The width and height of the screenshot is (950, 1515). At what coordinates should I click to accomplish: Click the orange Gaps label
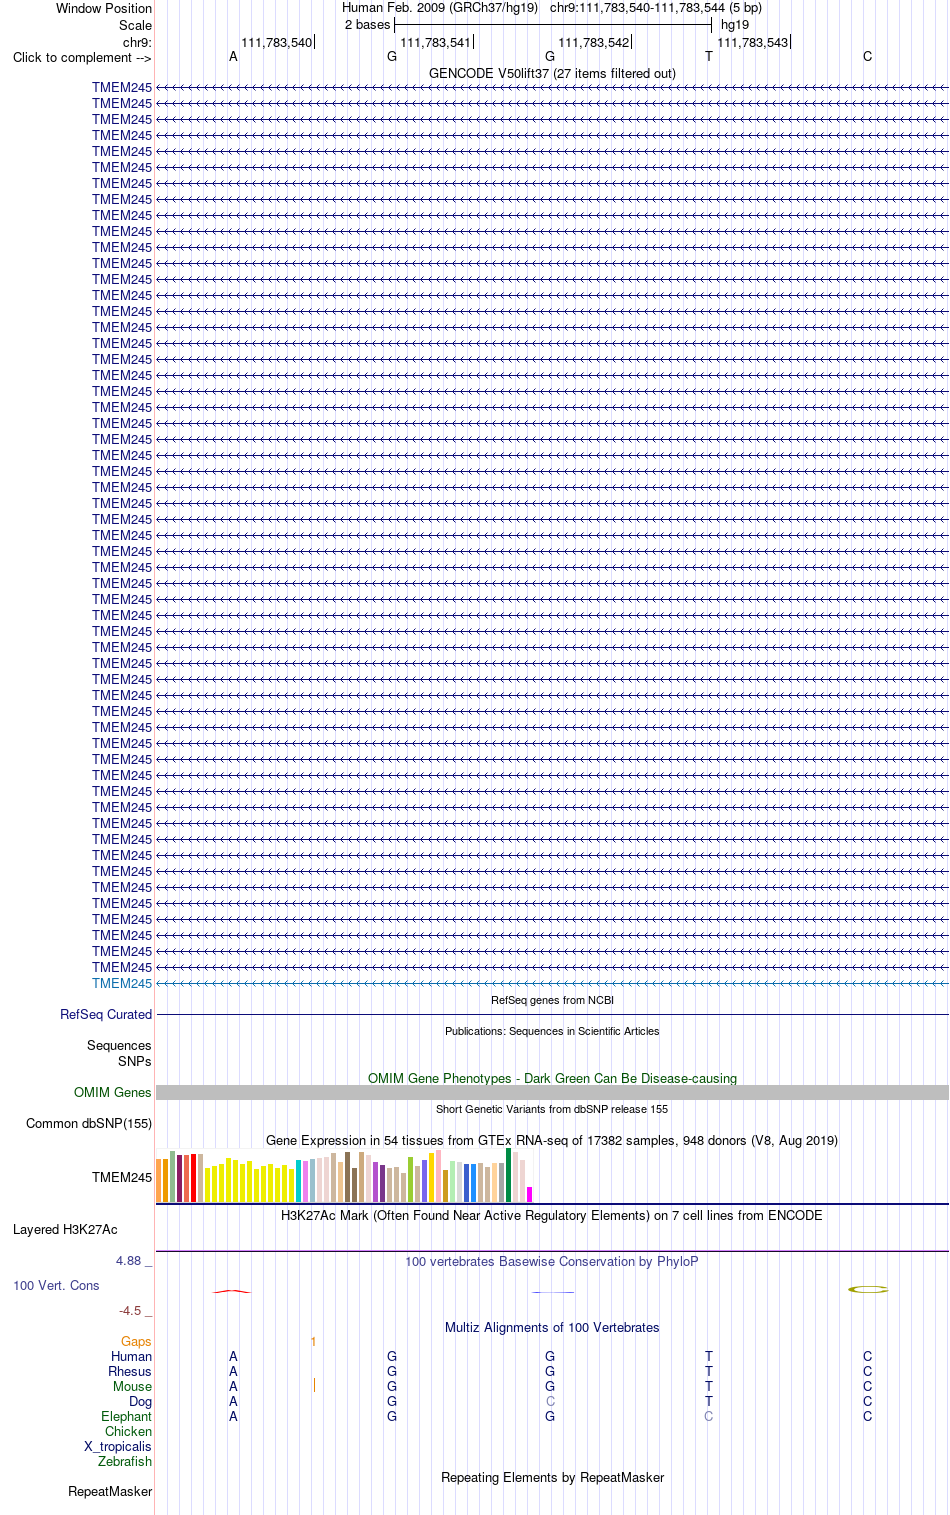click(136, 1341)
